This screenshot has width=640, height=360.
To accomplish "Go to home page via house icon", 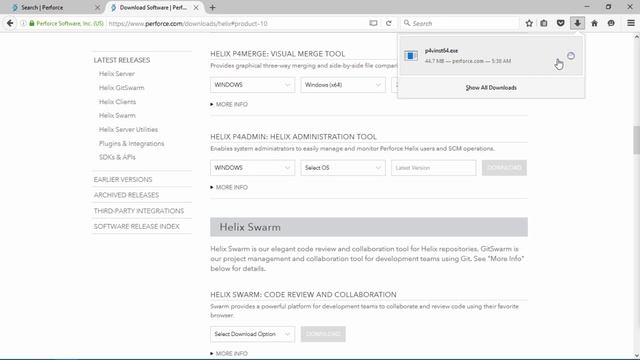I will [x=594, y=23].
